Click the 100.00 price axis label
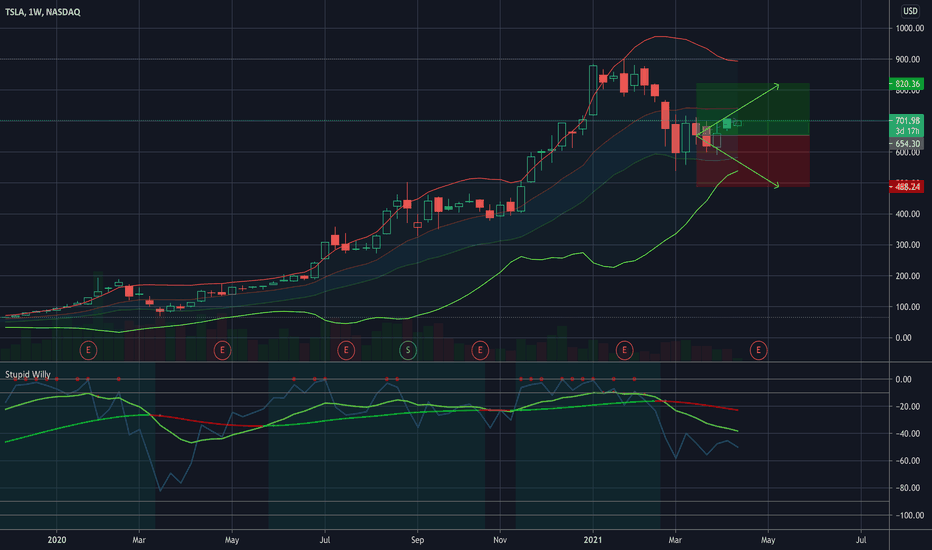The width and height of the screenshot is (932, 550). pos(908,307)
